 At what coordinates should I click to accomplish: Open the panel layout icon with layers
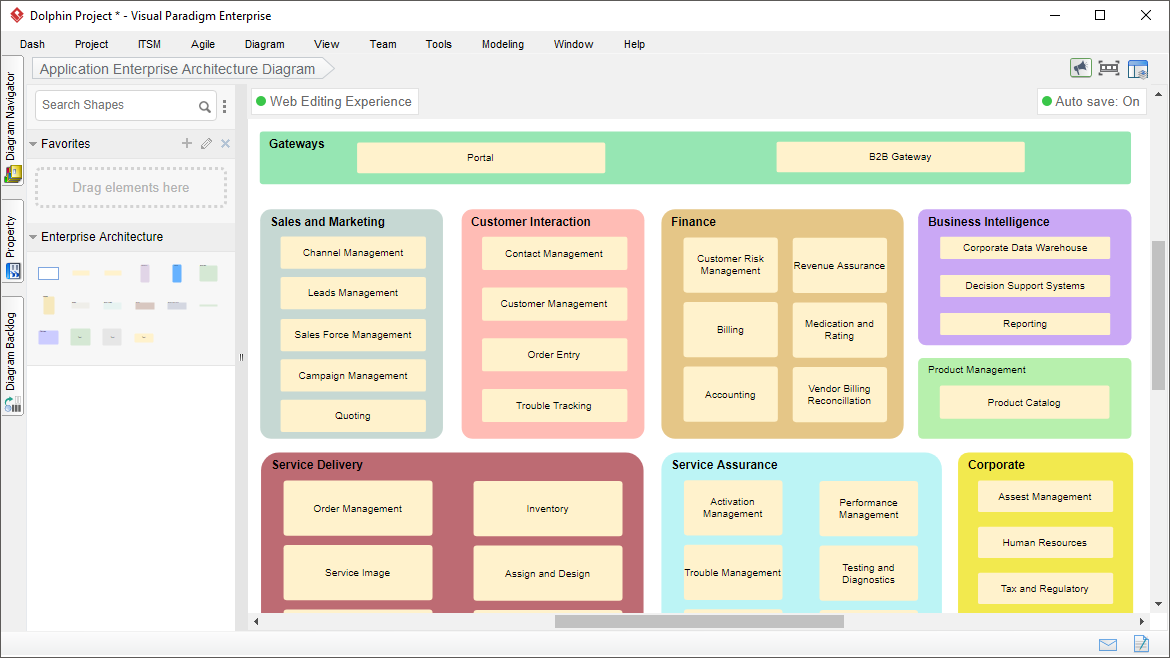click(x=1138, y=69)
